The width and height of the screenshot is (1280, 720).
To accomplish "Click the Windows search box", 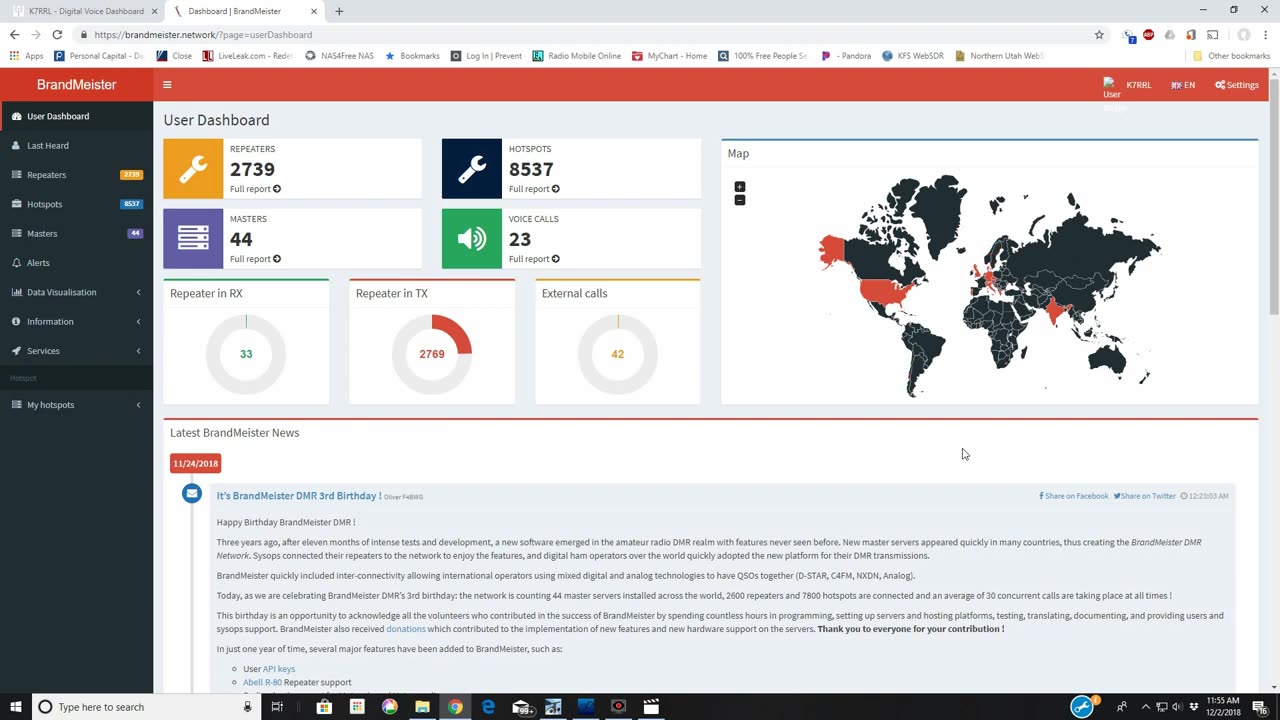I will click(146, 707).
